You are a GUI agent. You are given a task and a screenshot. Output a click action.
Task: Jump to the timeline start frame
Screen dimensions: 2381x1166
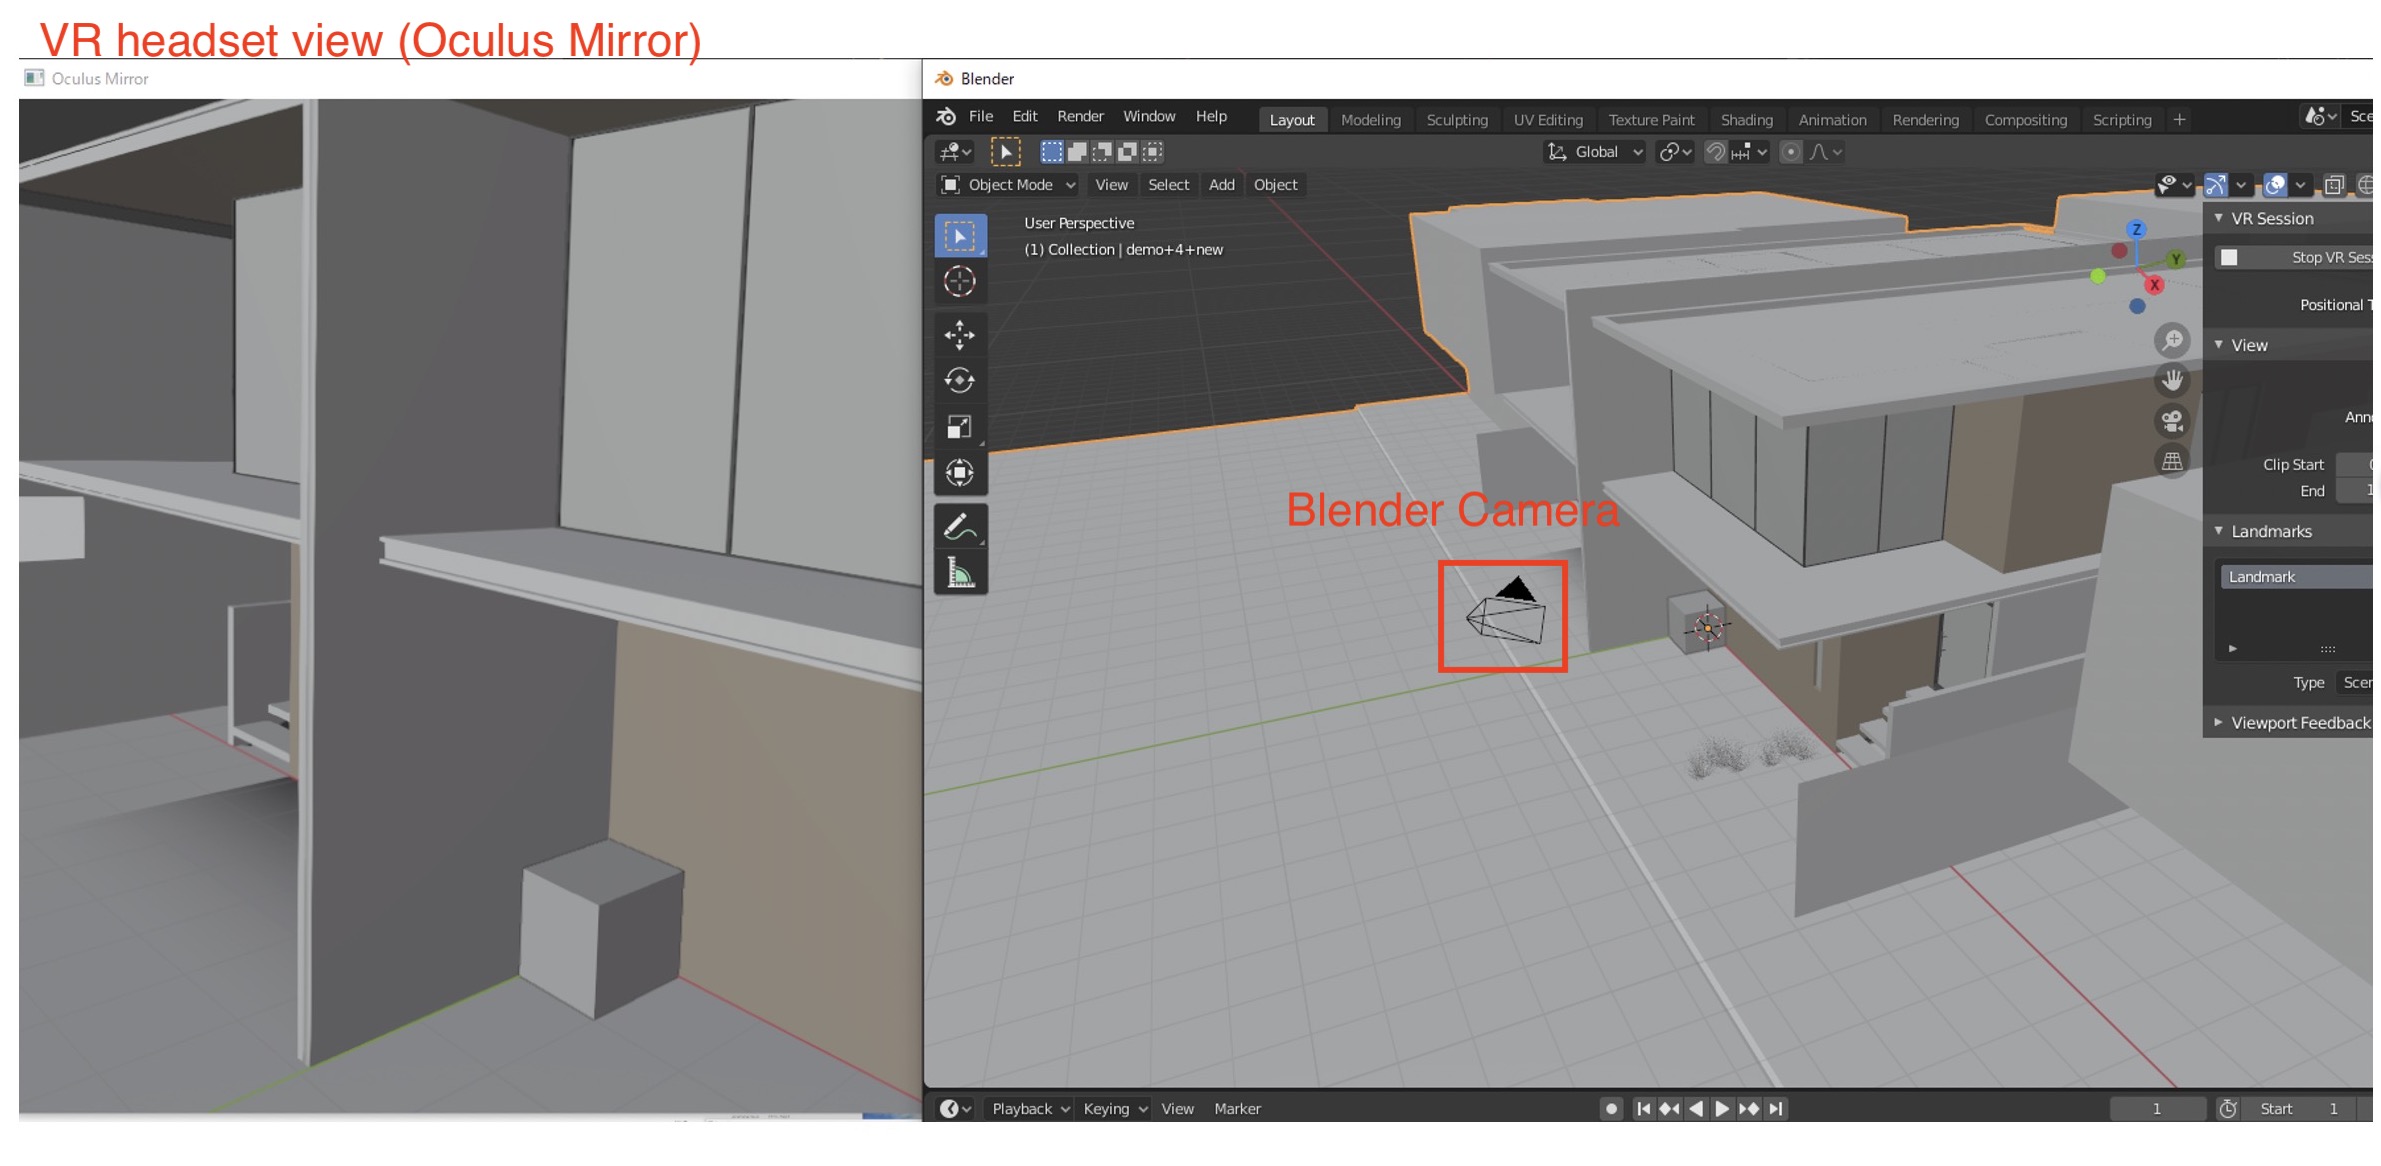(1643, 1109)
